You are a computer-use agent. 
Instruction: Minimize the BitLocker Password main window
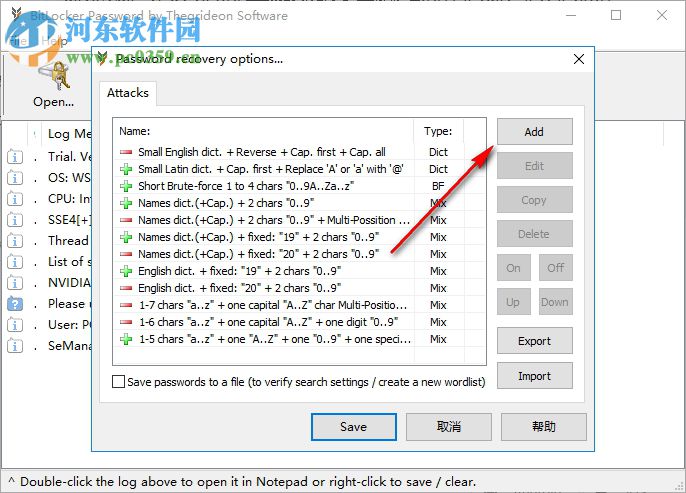coord(570,15)
